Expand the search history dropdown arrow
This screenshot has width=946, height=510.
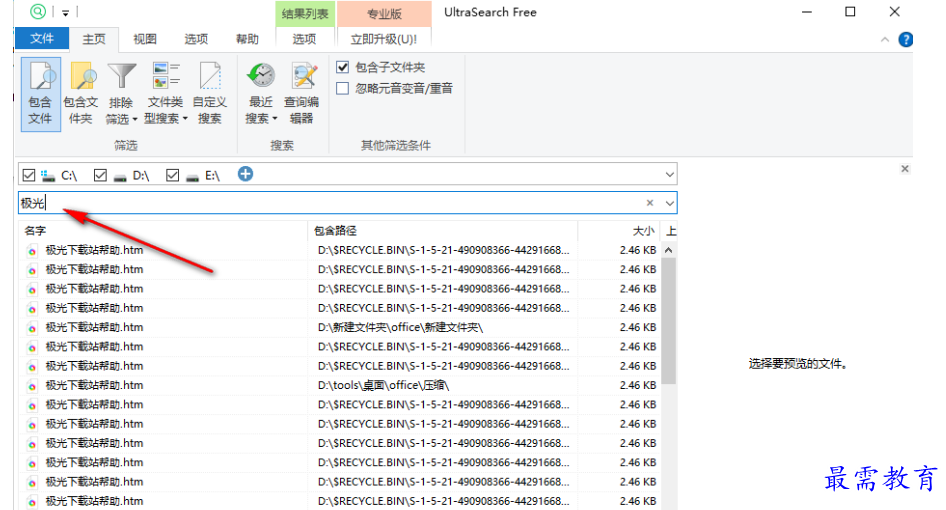[669, 203]
